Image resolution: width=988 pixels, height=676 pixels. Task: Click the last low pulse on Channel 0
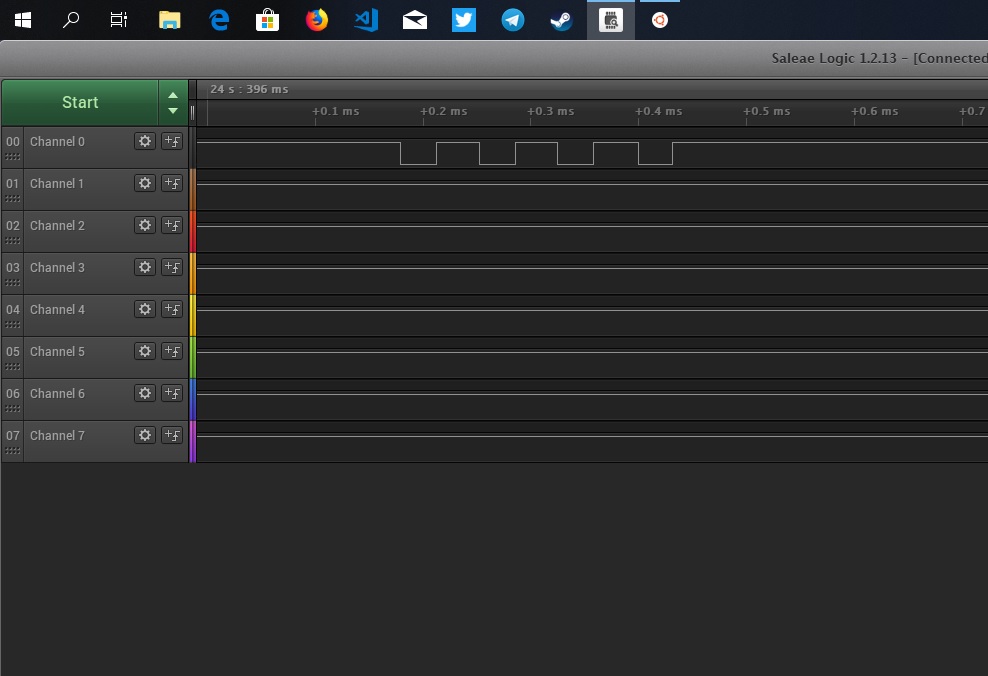click(655, 154)
